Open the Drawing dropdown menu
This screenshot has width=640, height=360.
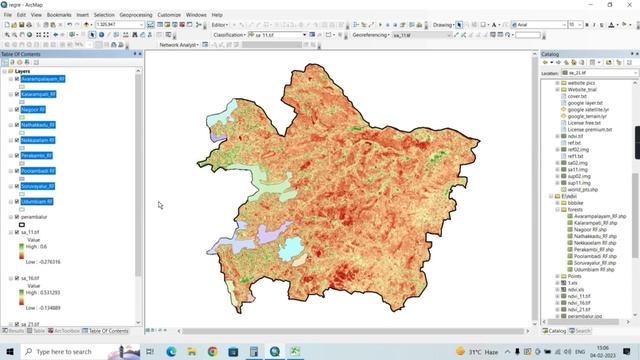click(444, 25)
